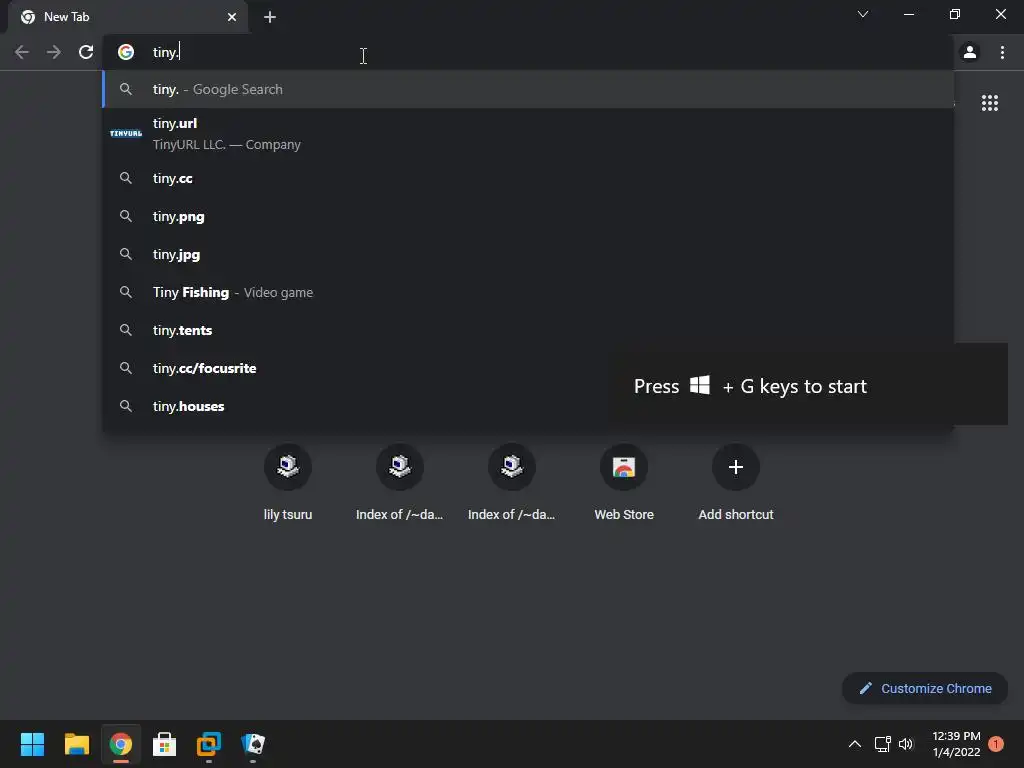The height and width of the screenshot is (768, 1024).
Task: Select the New Tab tab
Action: pos(128,17)
